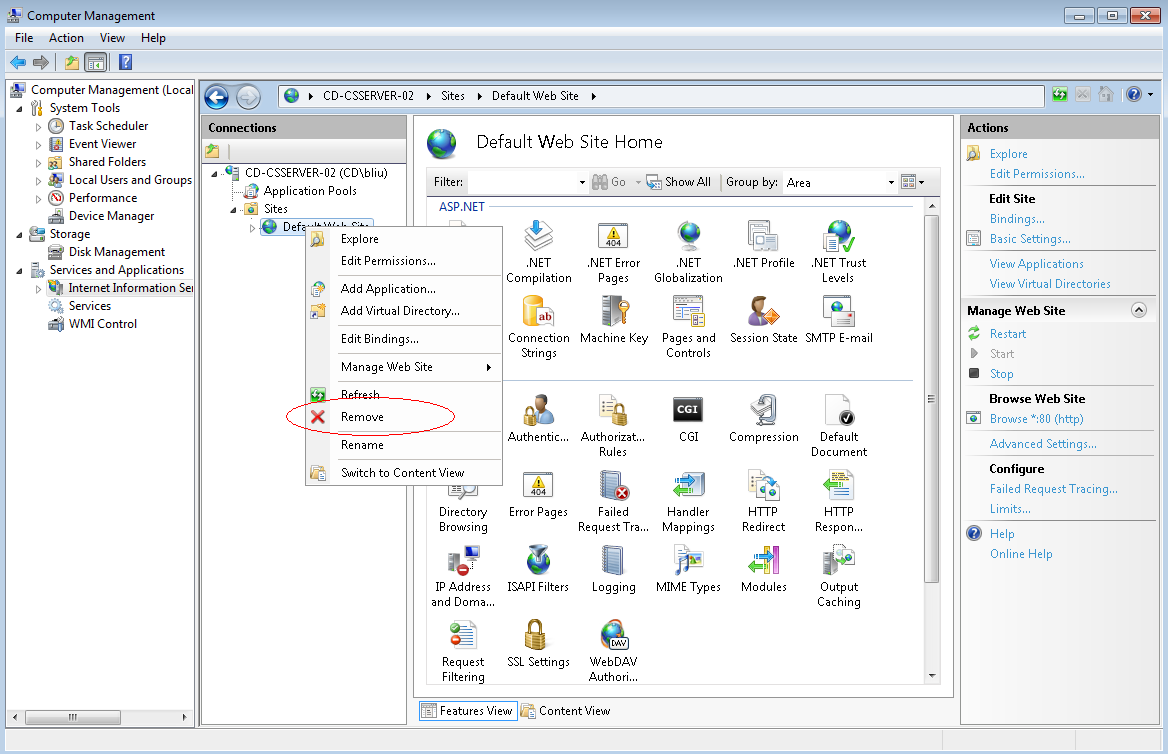
Task: Switch to the Content View tab
Action: click(566, 712)
